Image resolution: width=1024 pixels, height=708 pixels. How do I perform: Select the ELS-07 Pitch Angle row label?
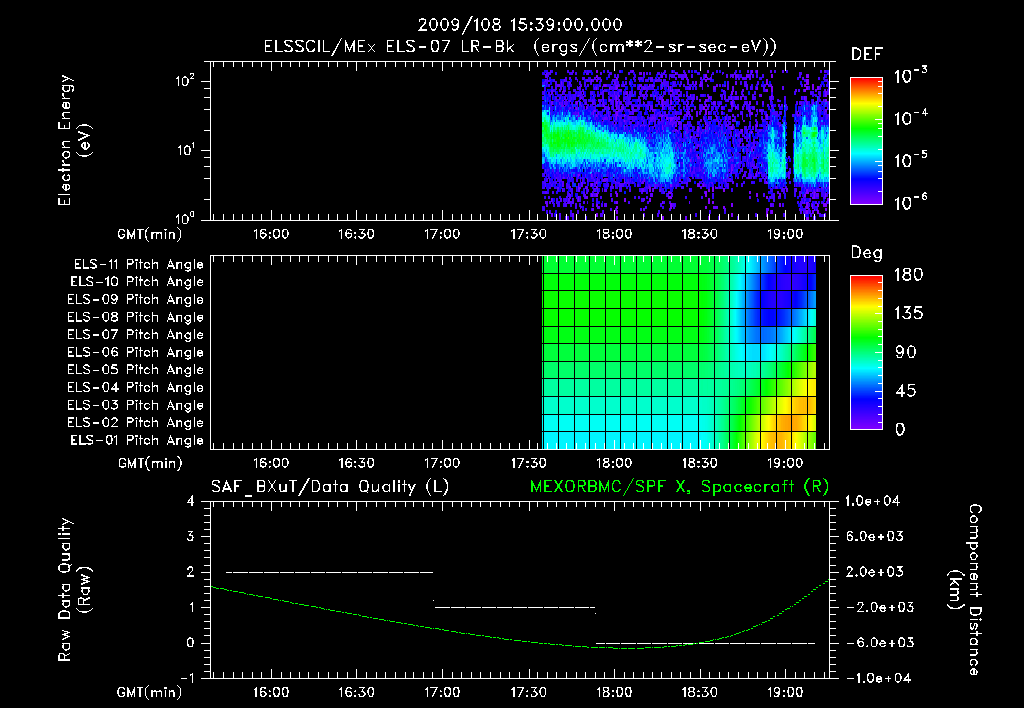pyautogui.click(x=135, y=334)
